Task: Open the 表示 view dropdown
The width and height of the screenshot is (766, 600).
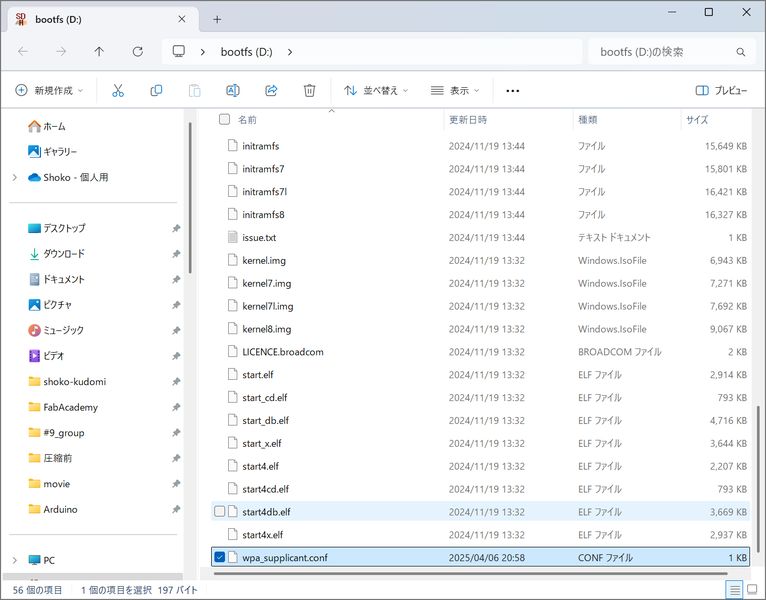Action: pos(455,90)
